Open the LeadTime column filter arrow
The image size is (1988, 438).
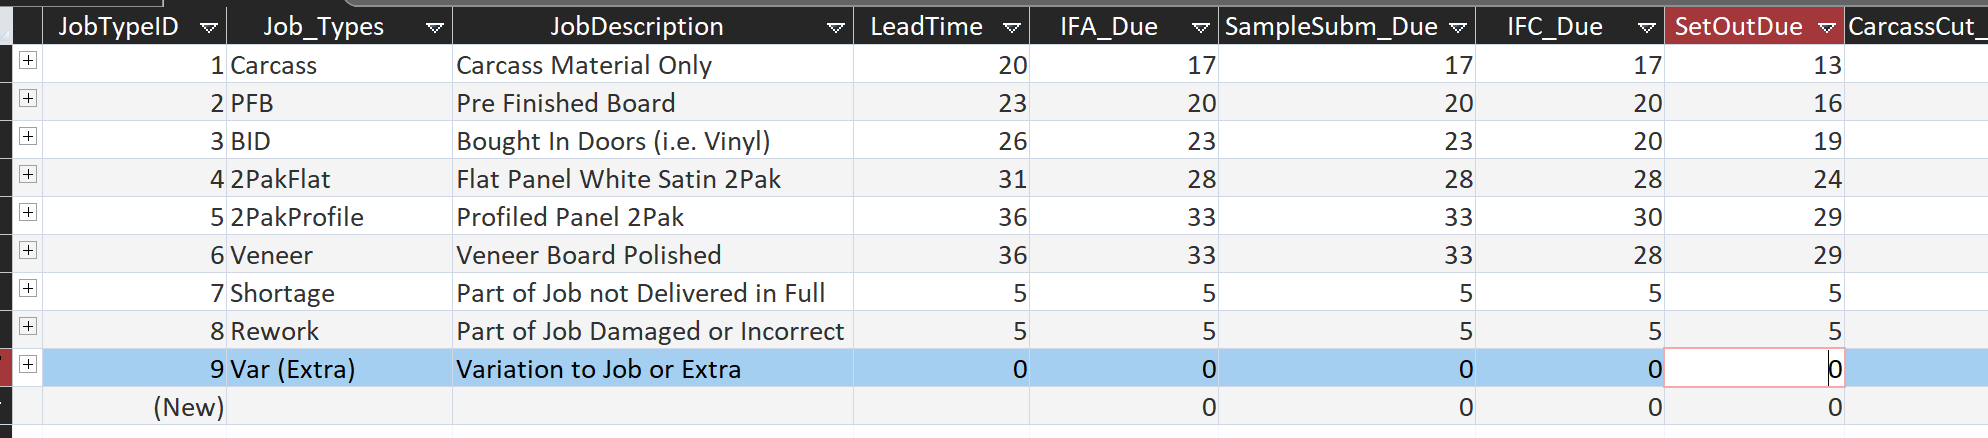(x=1012, y=28)
